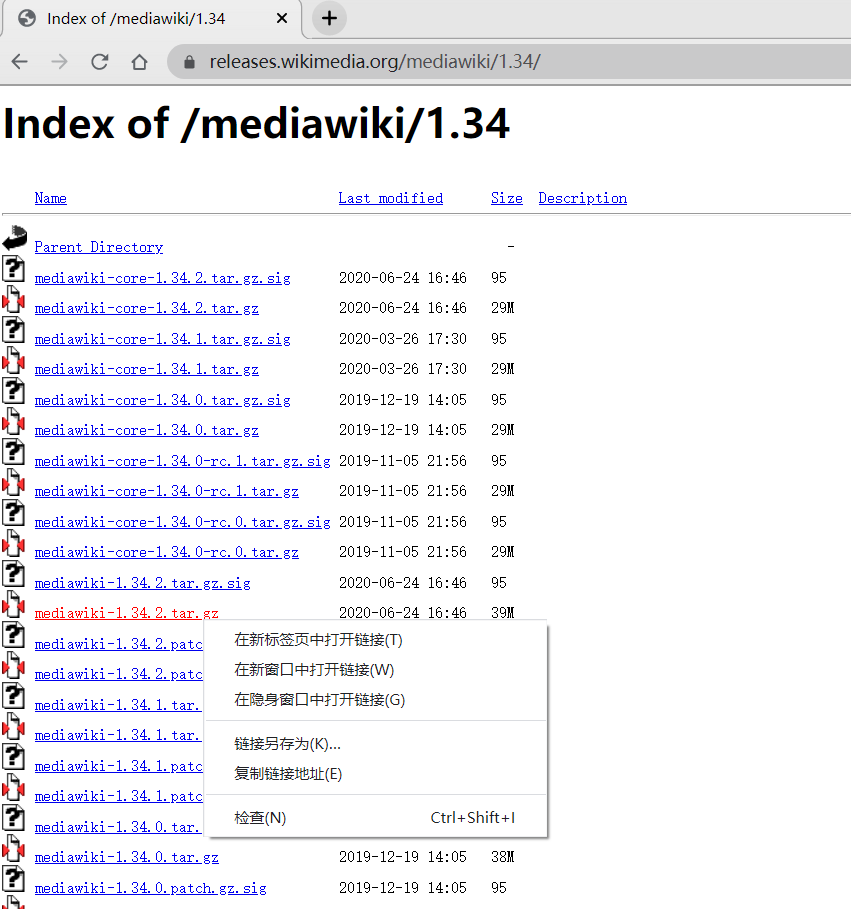The height and width of the screenshot is (909, 851).
Task: Open mediawiki-core-1.34.1.tar.gz.sig link
Action: click(162, 339)
